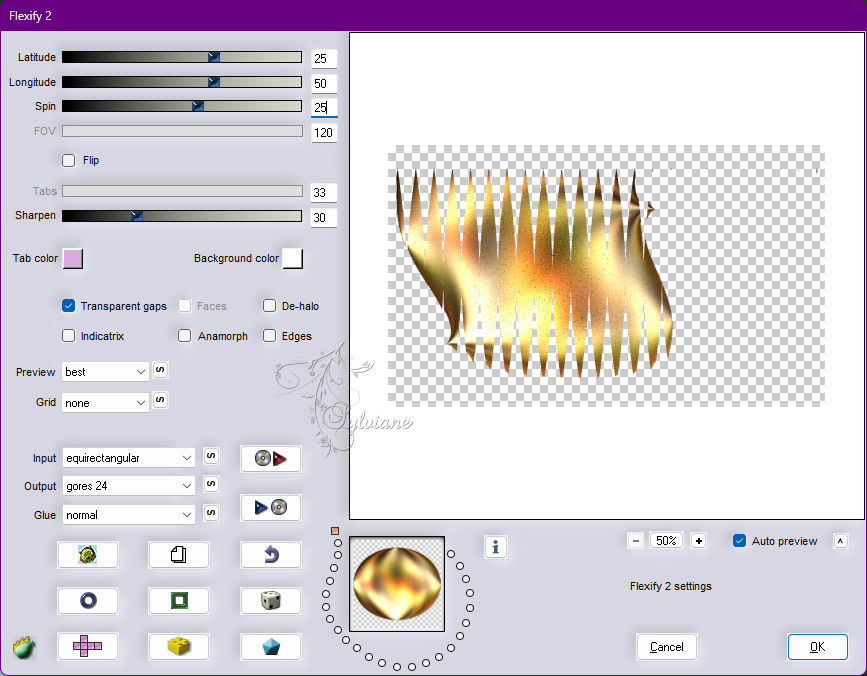867x676 pixels.
Task: Click the Longitude value field
Action: click(x=324, y=83)
